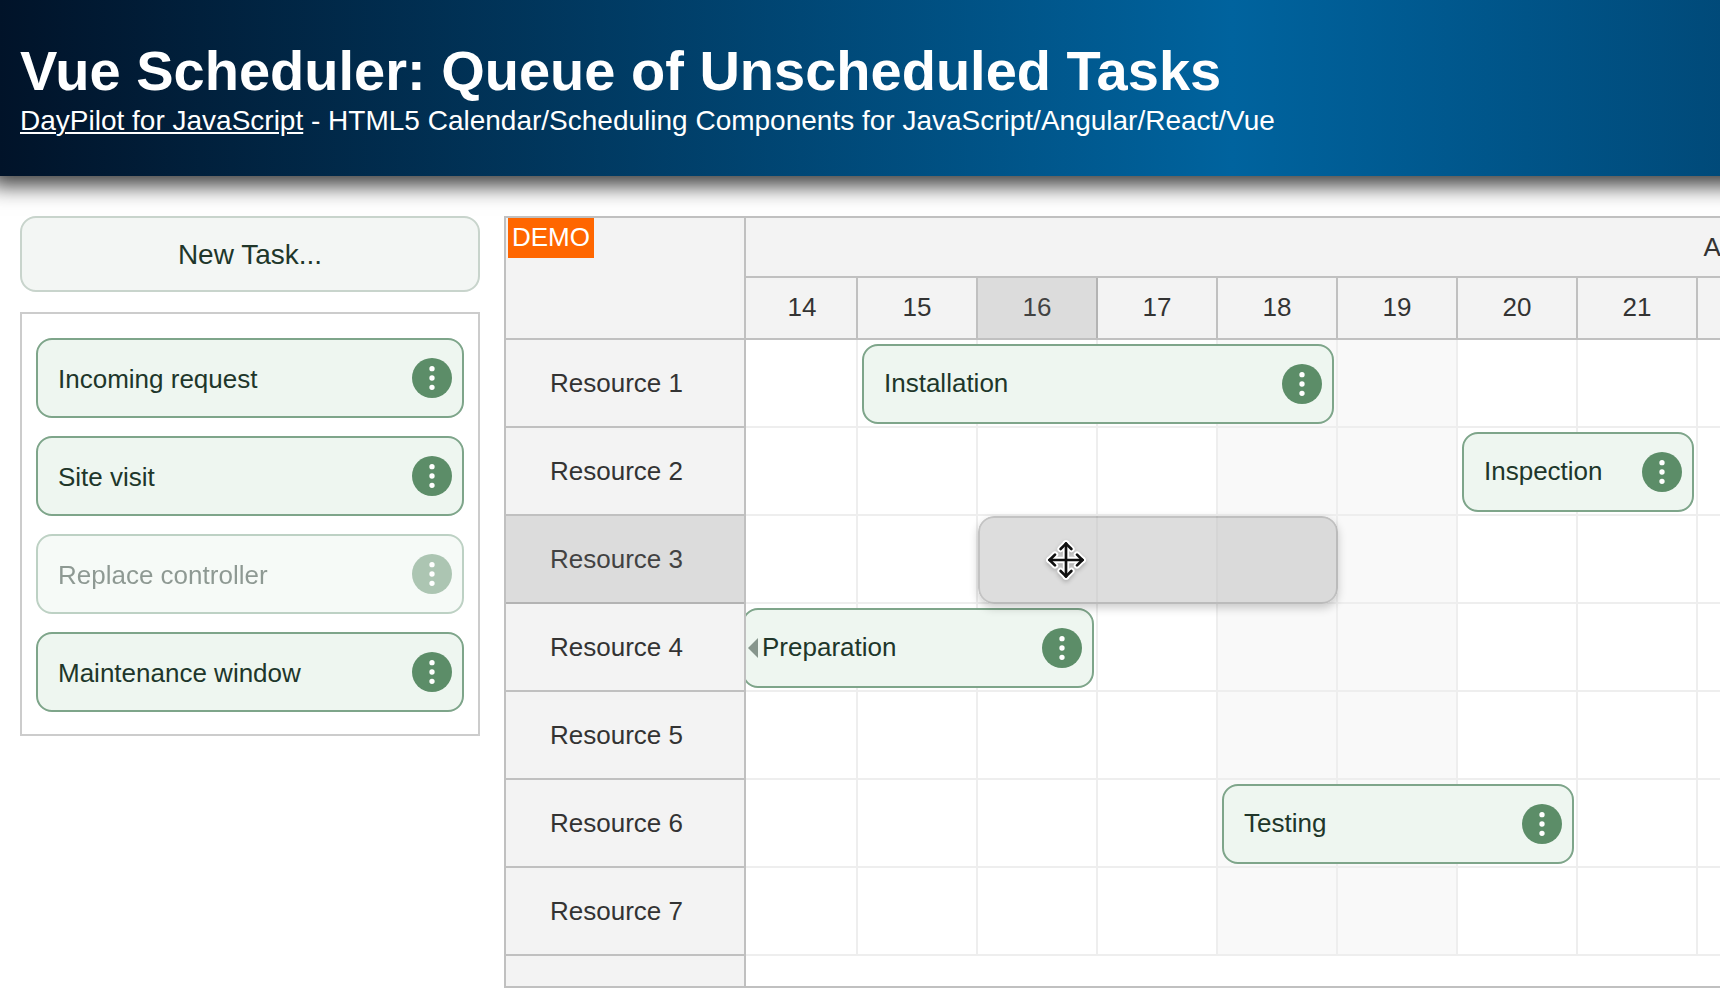This screenshot has height=1008, width=1720.
Task: Open the DayPilot for JavaScript link
Action: click(x=161, y=120)
